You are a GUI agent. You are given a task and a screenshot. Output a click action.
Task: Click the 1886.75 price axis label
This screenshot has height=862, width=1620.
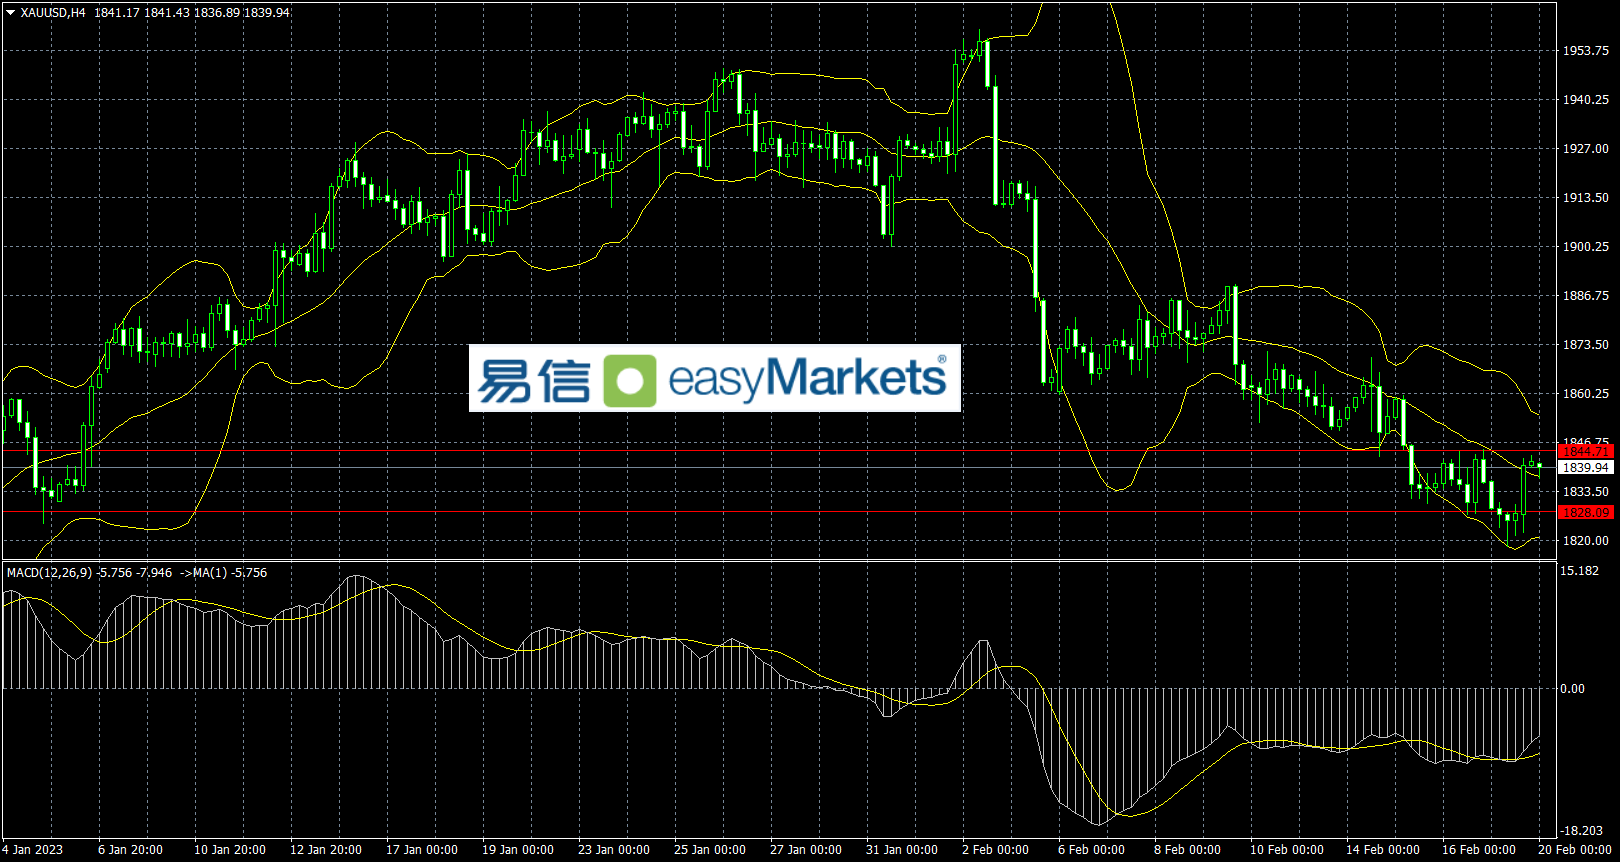(x=1586, y=296)
